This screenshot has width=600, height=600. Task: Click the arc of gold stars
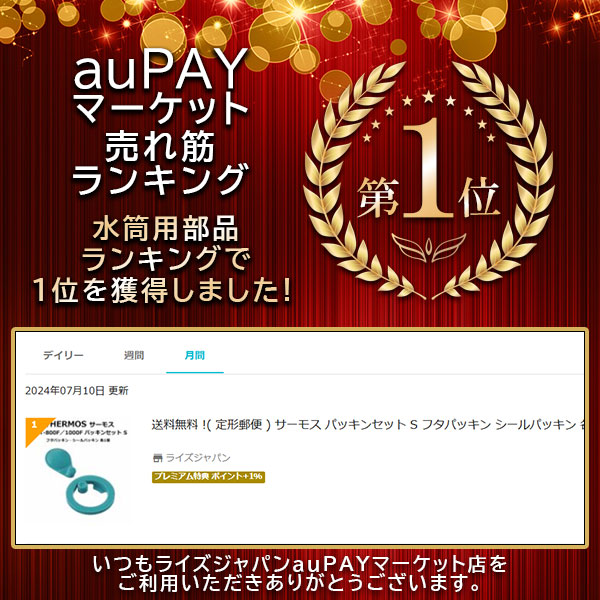click(429, 113)
